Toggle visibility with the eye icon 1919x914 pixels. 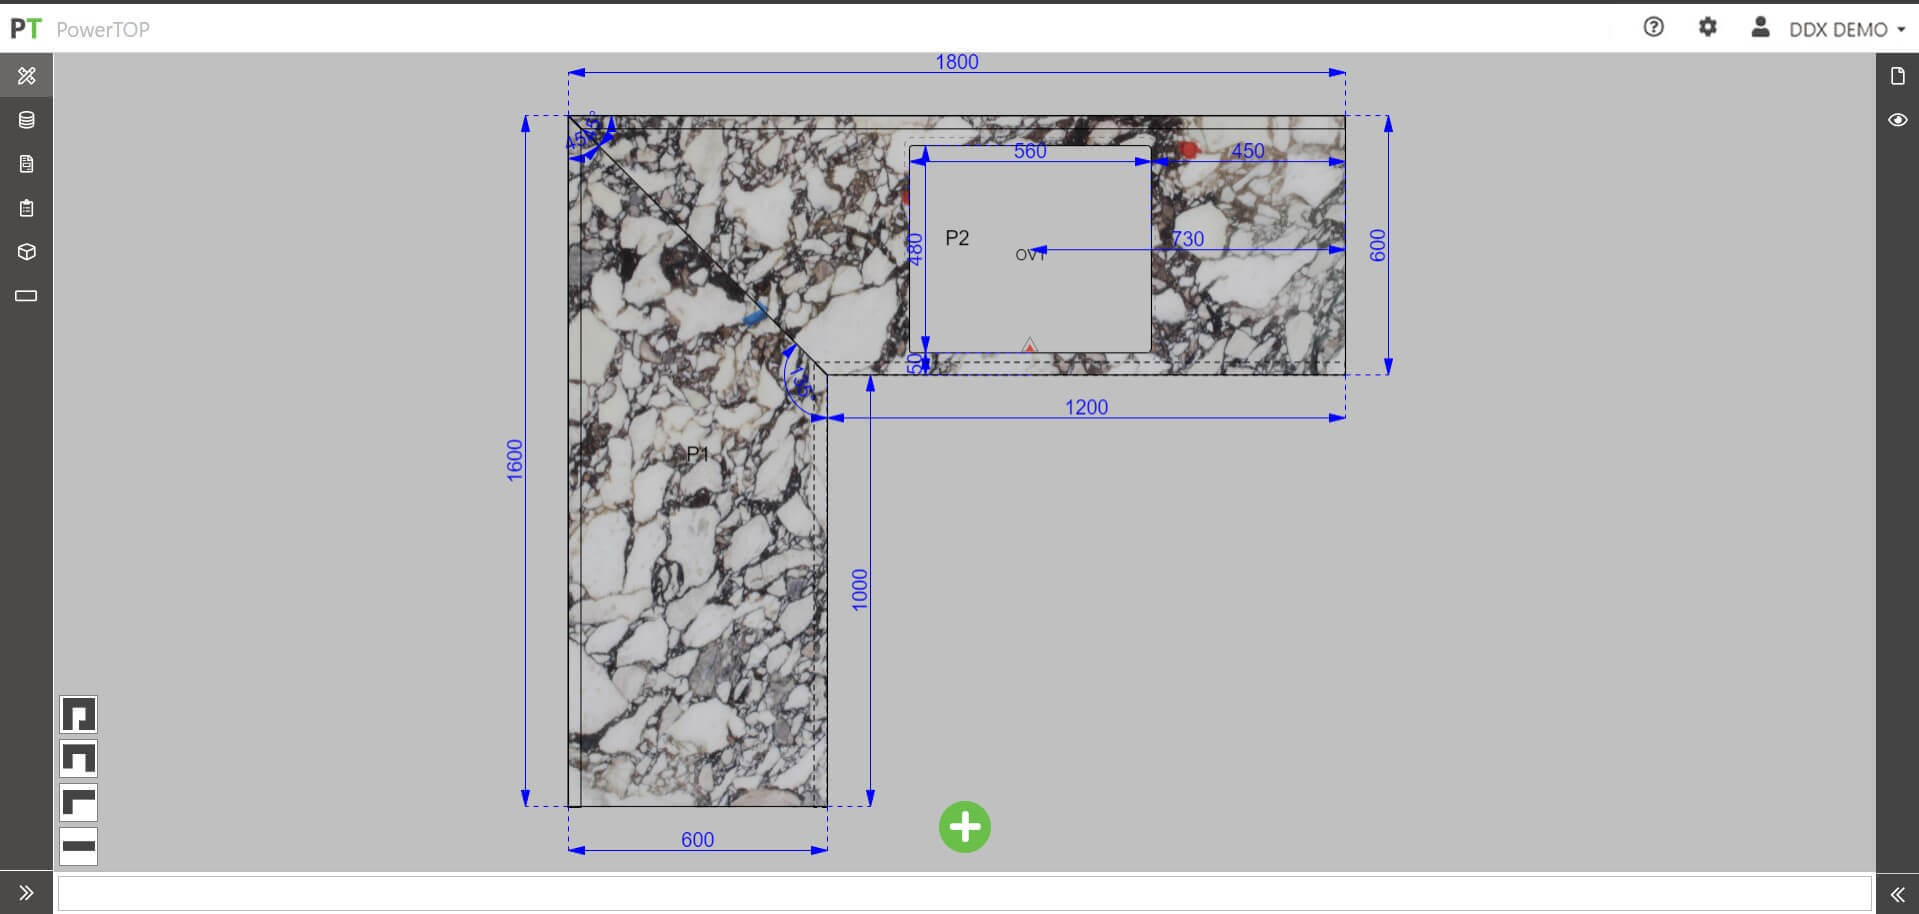(x=1897, y=120)
